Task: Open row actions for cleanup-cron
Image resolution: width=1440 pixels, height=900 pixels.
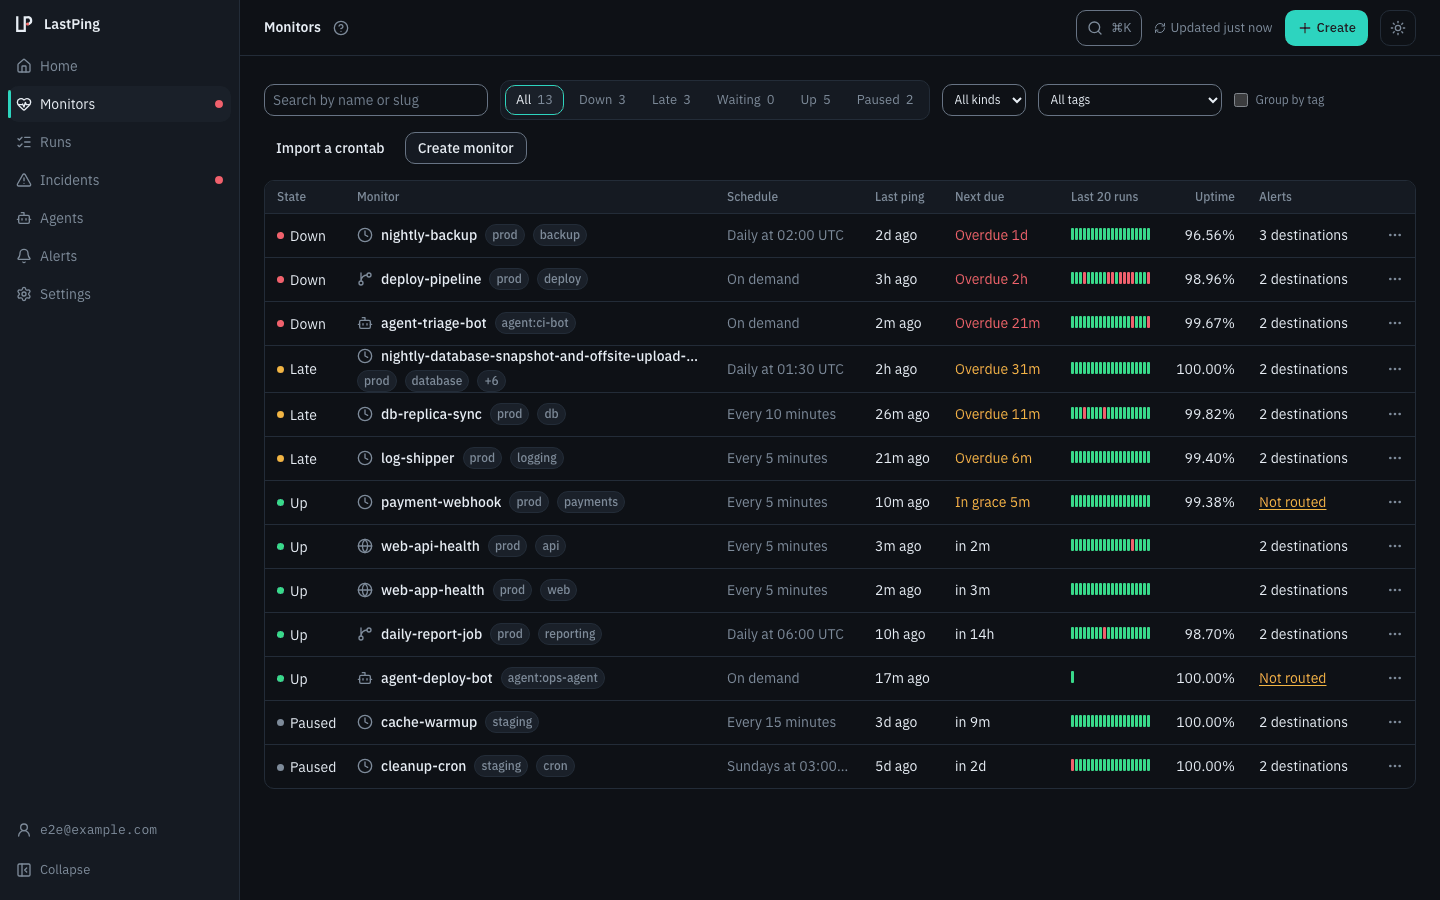Action: [1395, 766]
